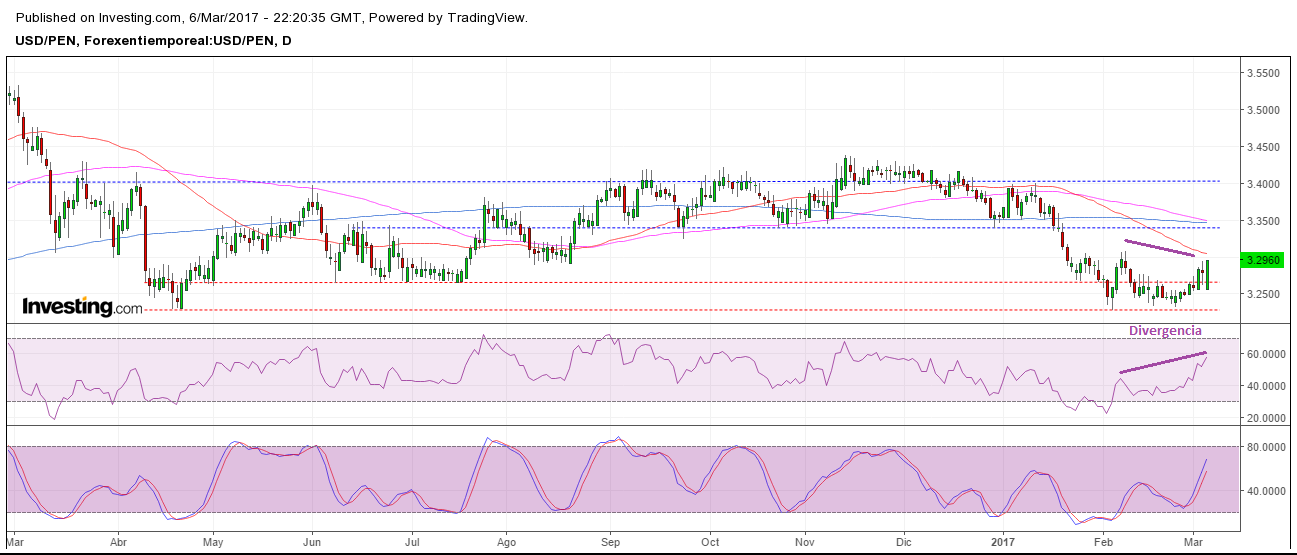This screenshot has height=555, width=1297.
Task: Select the Nov label on time axis
Action: pos(806,542)
